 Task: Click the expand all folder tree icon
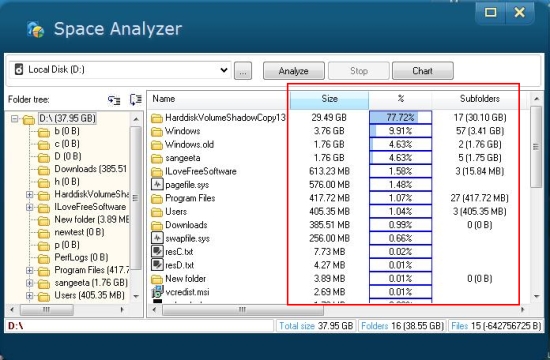[114, 100]
